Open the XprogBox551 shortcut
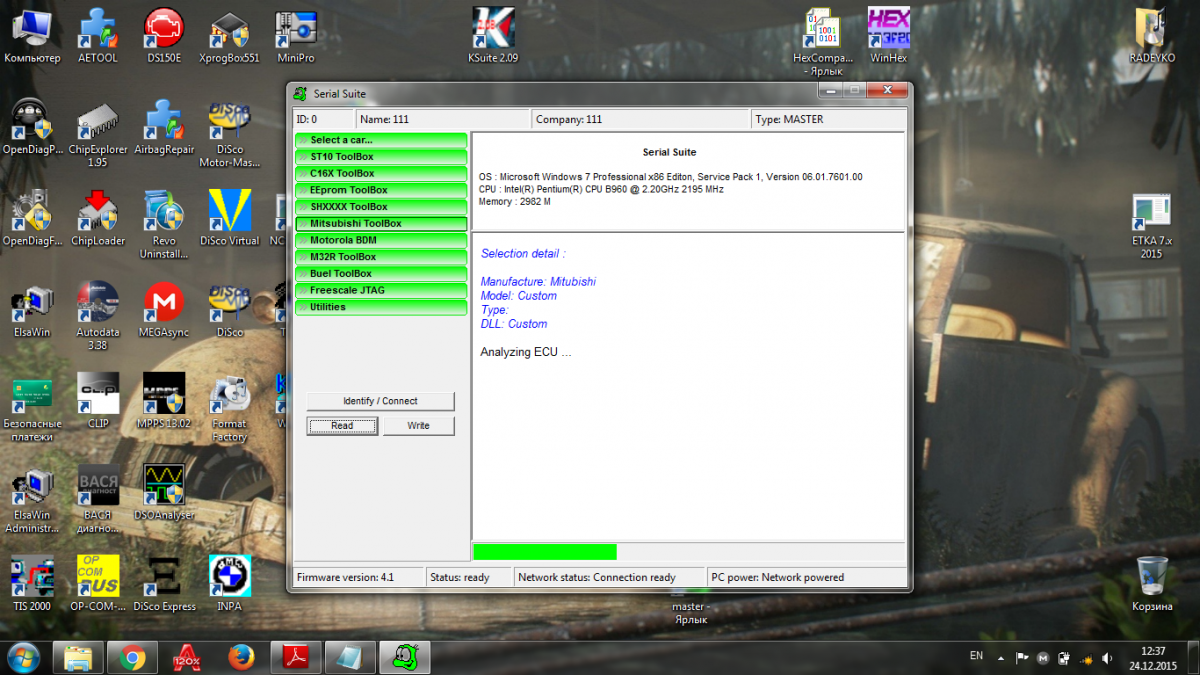Image resolution: width=1200 pixels, height=675 pixels. coord(229,36)
